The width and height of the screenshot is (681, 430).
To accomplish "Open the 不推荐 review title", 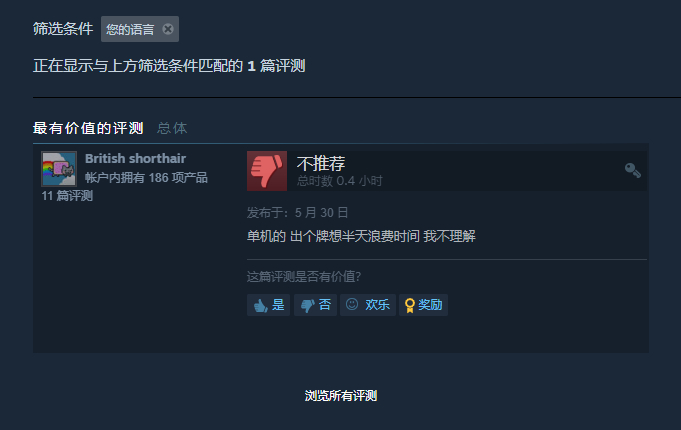I will pyautogui.click(x=321, y=164).
